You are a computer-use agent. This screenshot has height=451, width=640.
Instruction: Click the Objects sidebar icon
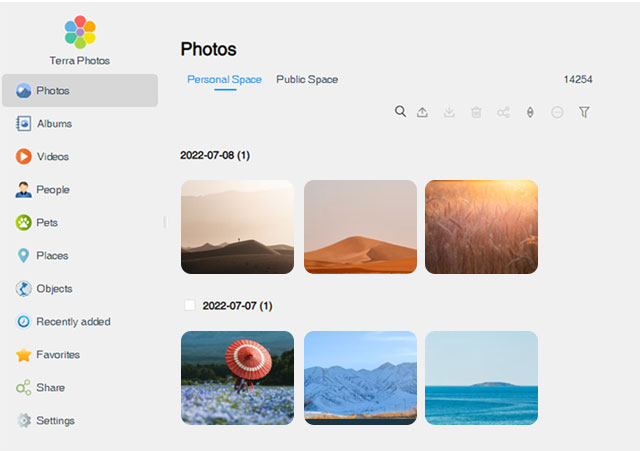click(23, 289)
